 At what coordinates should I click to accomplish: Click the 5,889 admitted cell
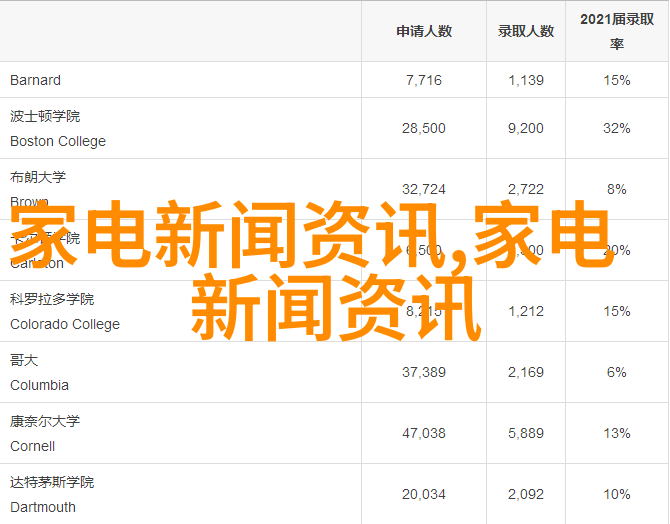pos(526,433)
